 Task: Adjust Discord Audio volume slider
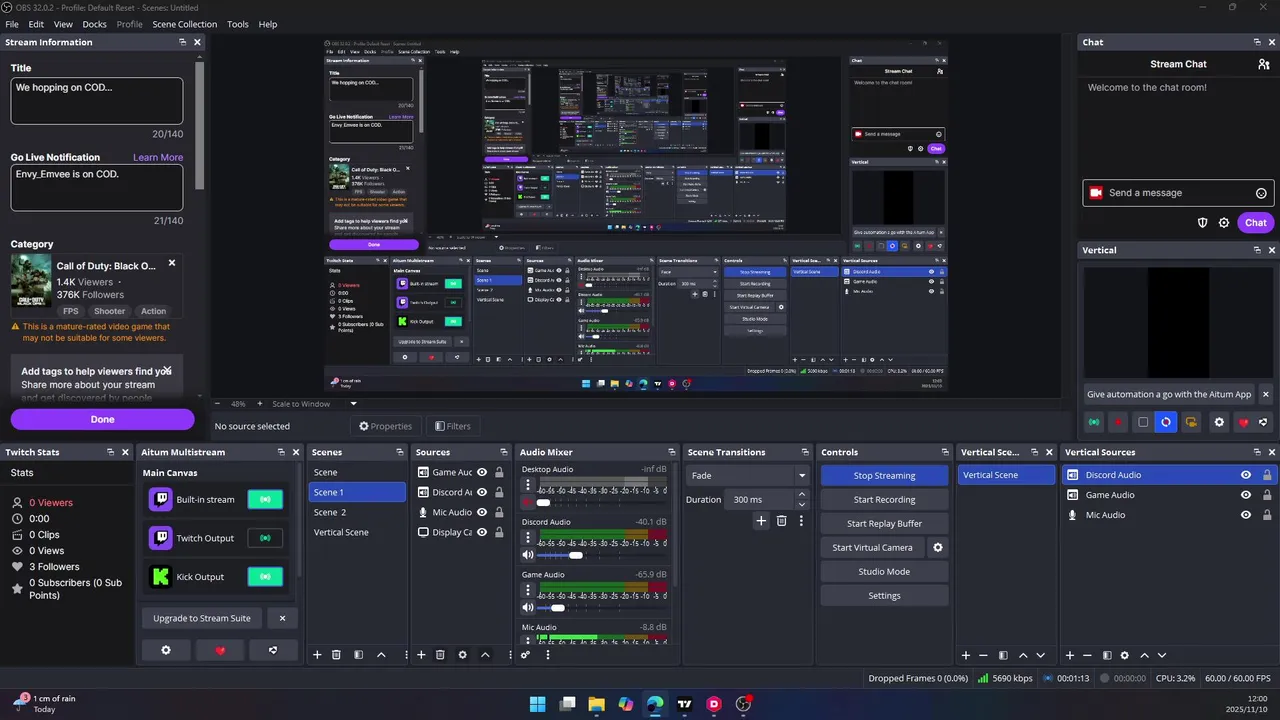tap(574, 555)
